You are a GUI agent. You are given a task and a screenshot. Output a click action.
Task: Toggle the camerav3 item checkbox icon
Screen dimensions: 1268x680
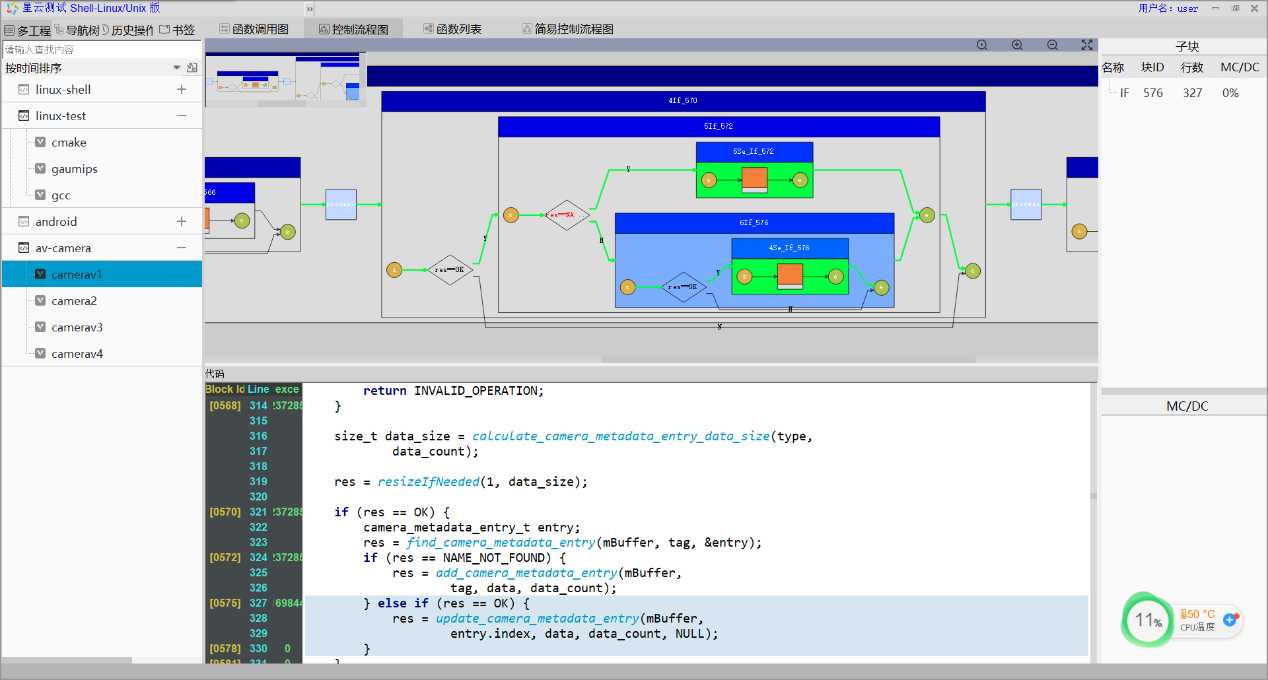[41, 327]
